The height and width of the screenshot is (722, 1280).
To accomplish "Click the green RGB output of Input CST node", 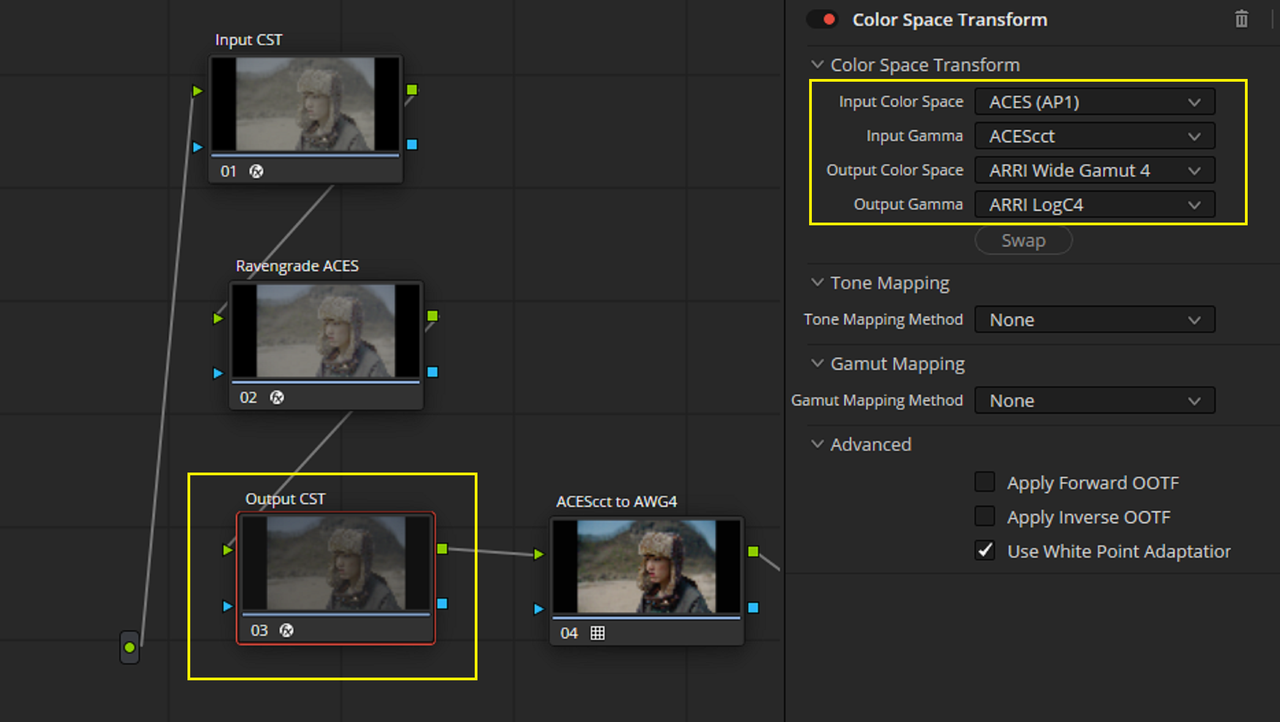I will tap(412, 90).
